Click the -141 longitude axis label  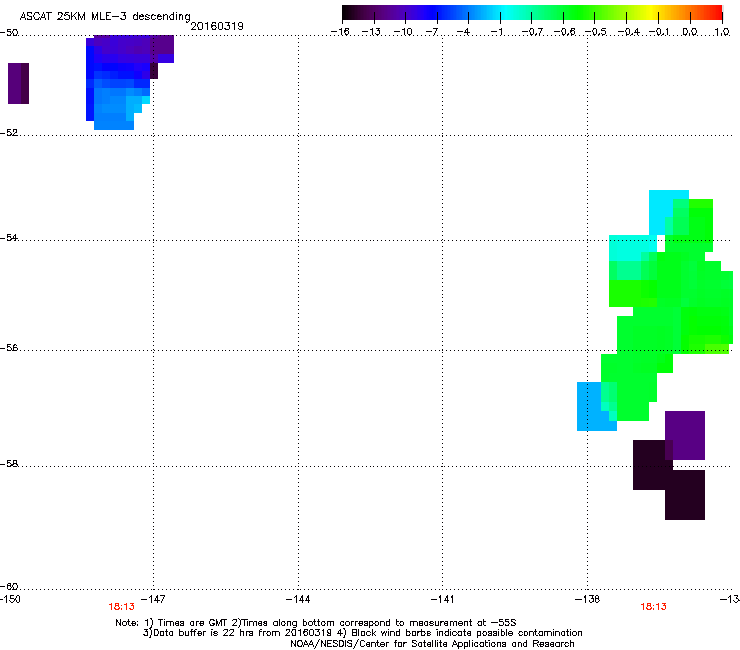click(442, 599)
